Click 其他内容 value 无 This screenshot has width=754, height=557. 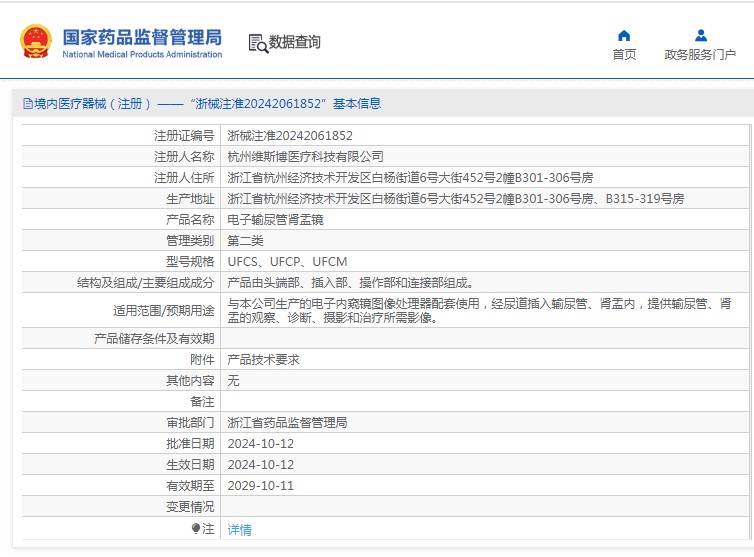tap(233, 380)
